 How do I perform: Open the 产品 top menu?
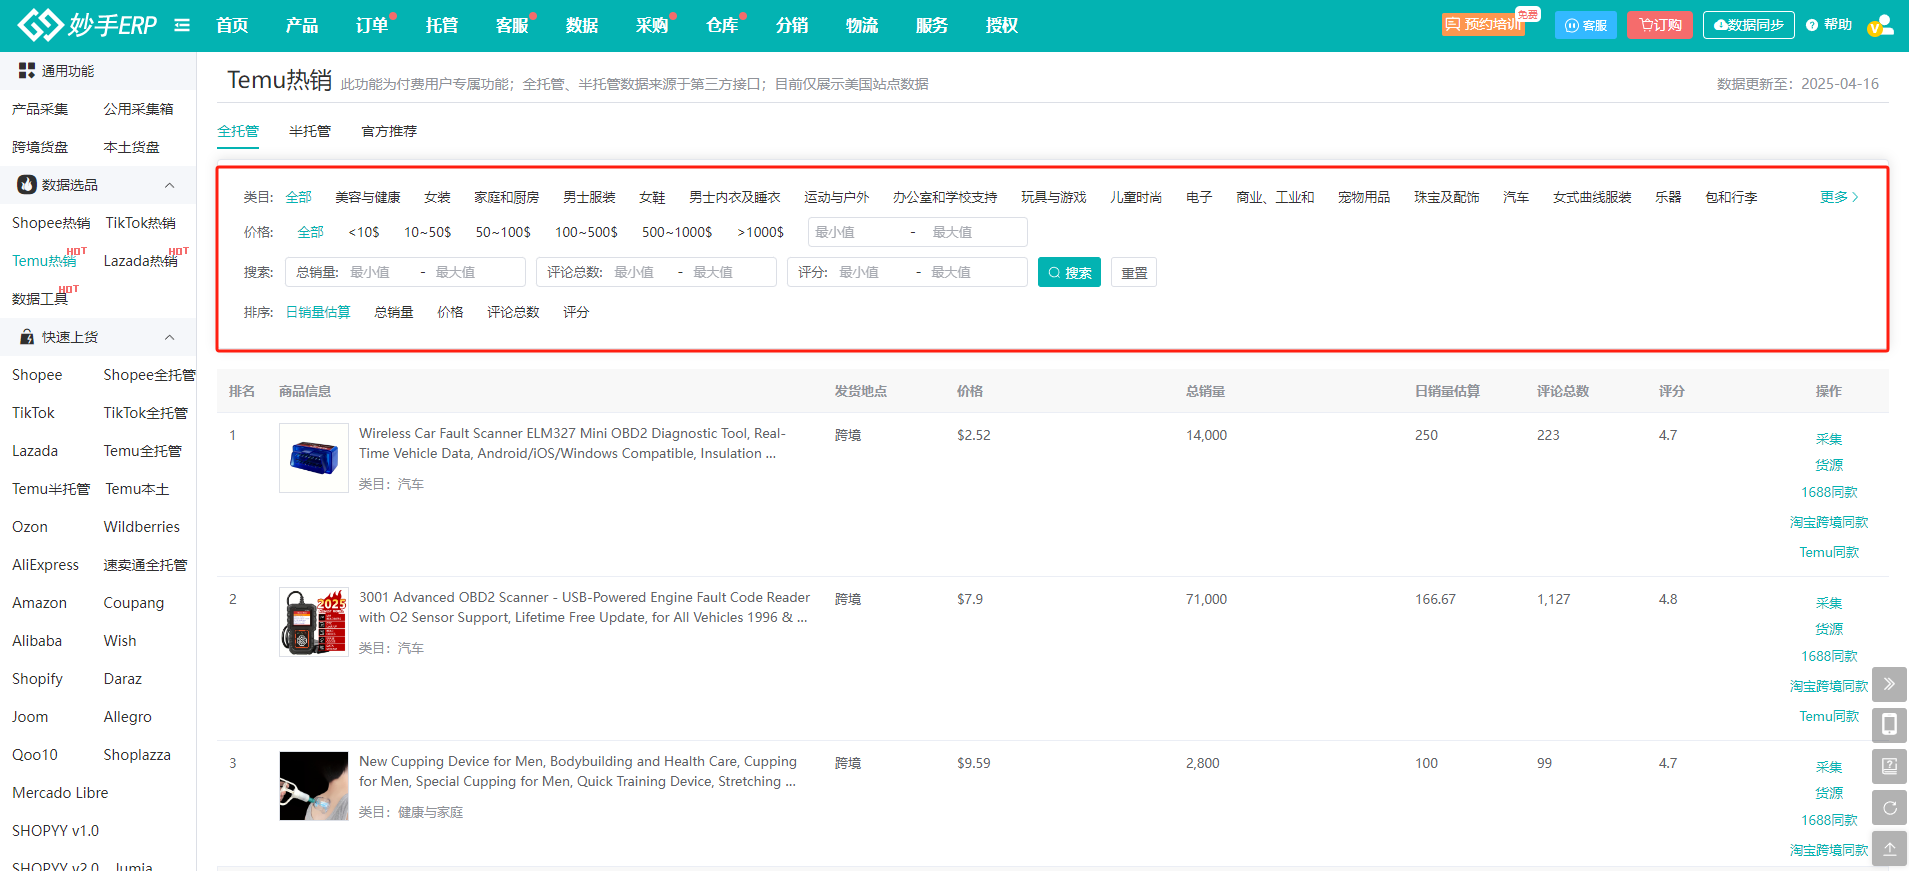coord(302,25)
